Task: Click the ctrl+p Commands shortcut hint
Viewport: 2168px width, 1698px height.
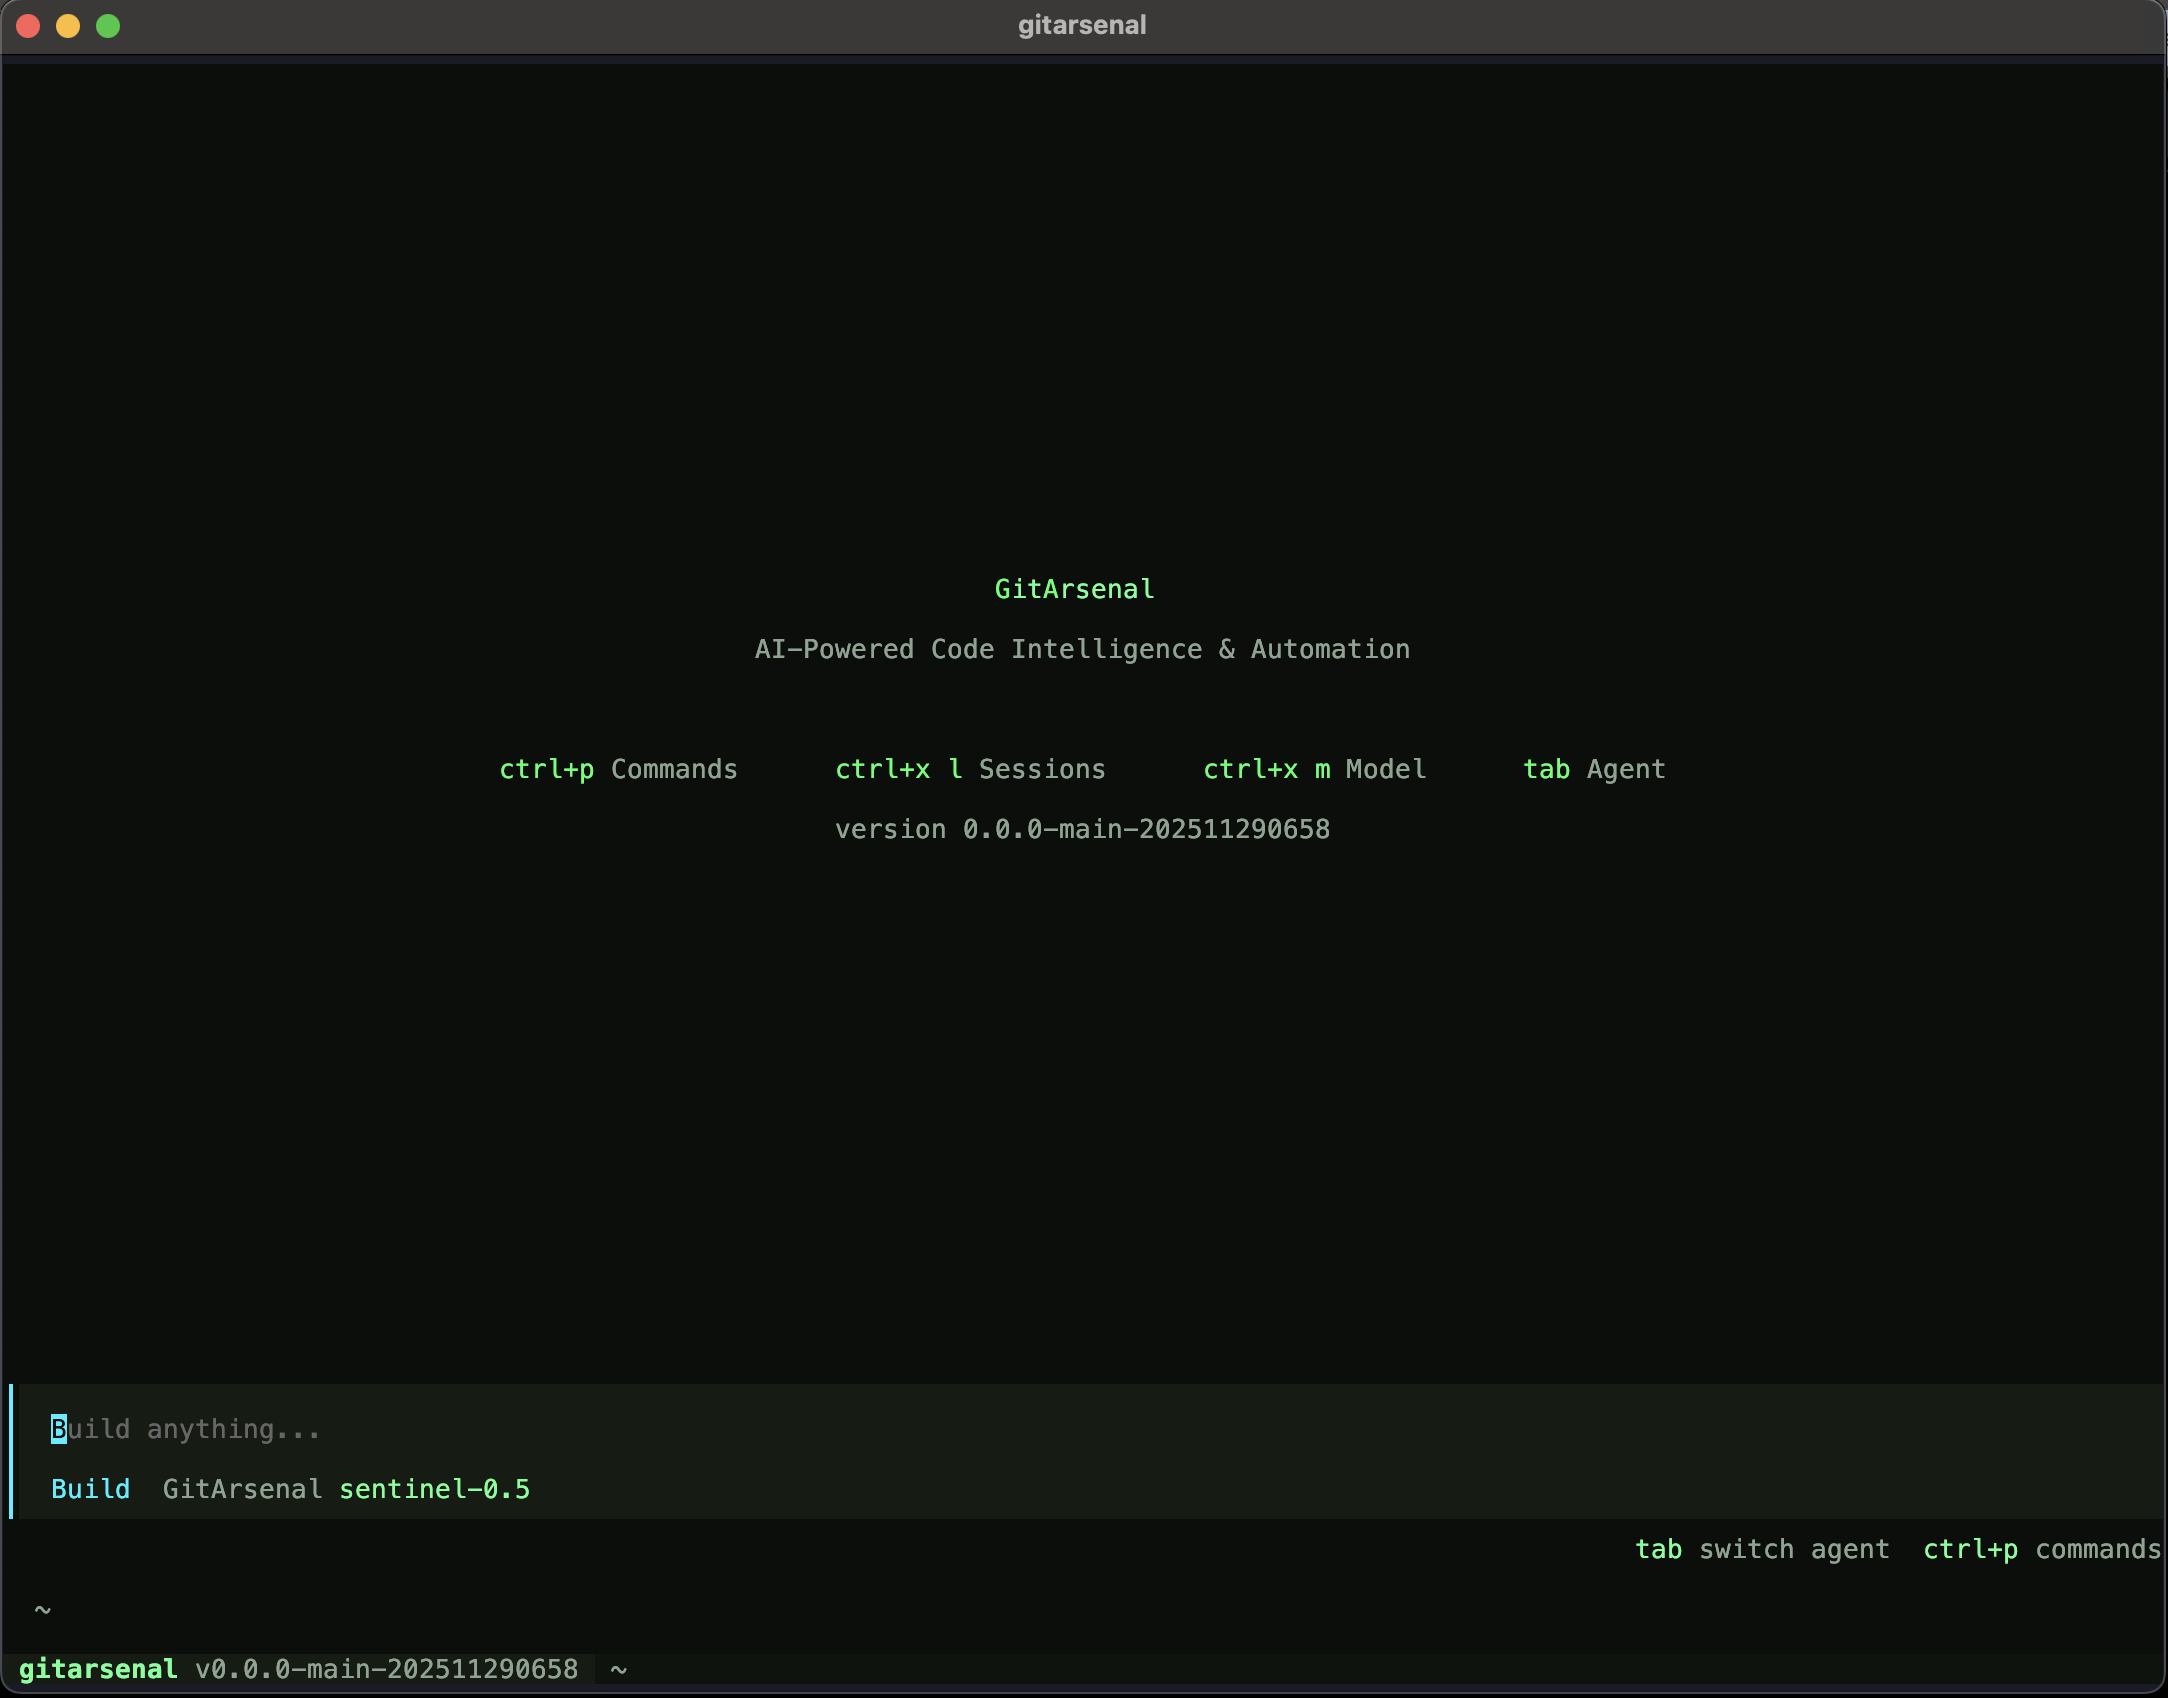Action: click(618, 769)
